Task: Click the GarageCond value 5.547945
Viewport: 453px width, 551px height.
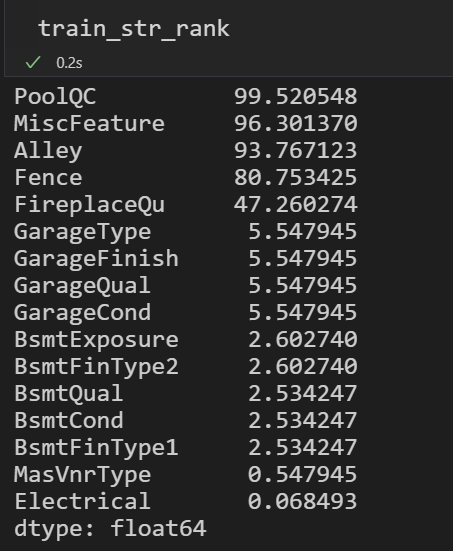Action: pos(303,313)
